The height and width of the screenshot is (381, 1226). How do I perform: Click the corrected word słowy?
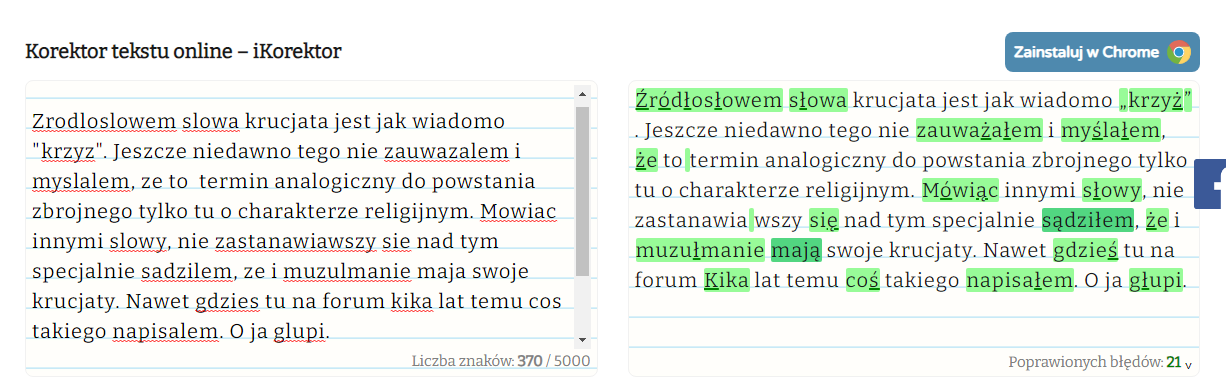pos(1111,190)
